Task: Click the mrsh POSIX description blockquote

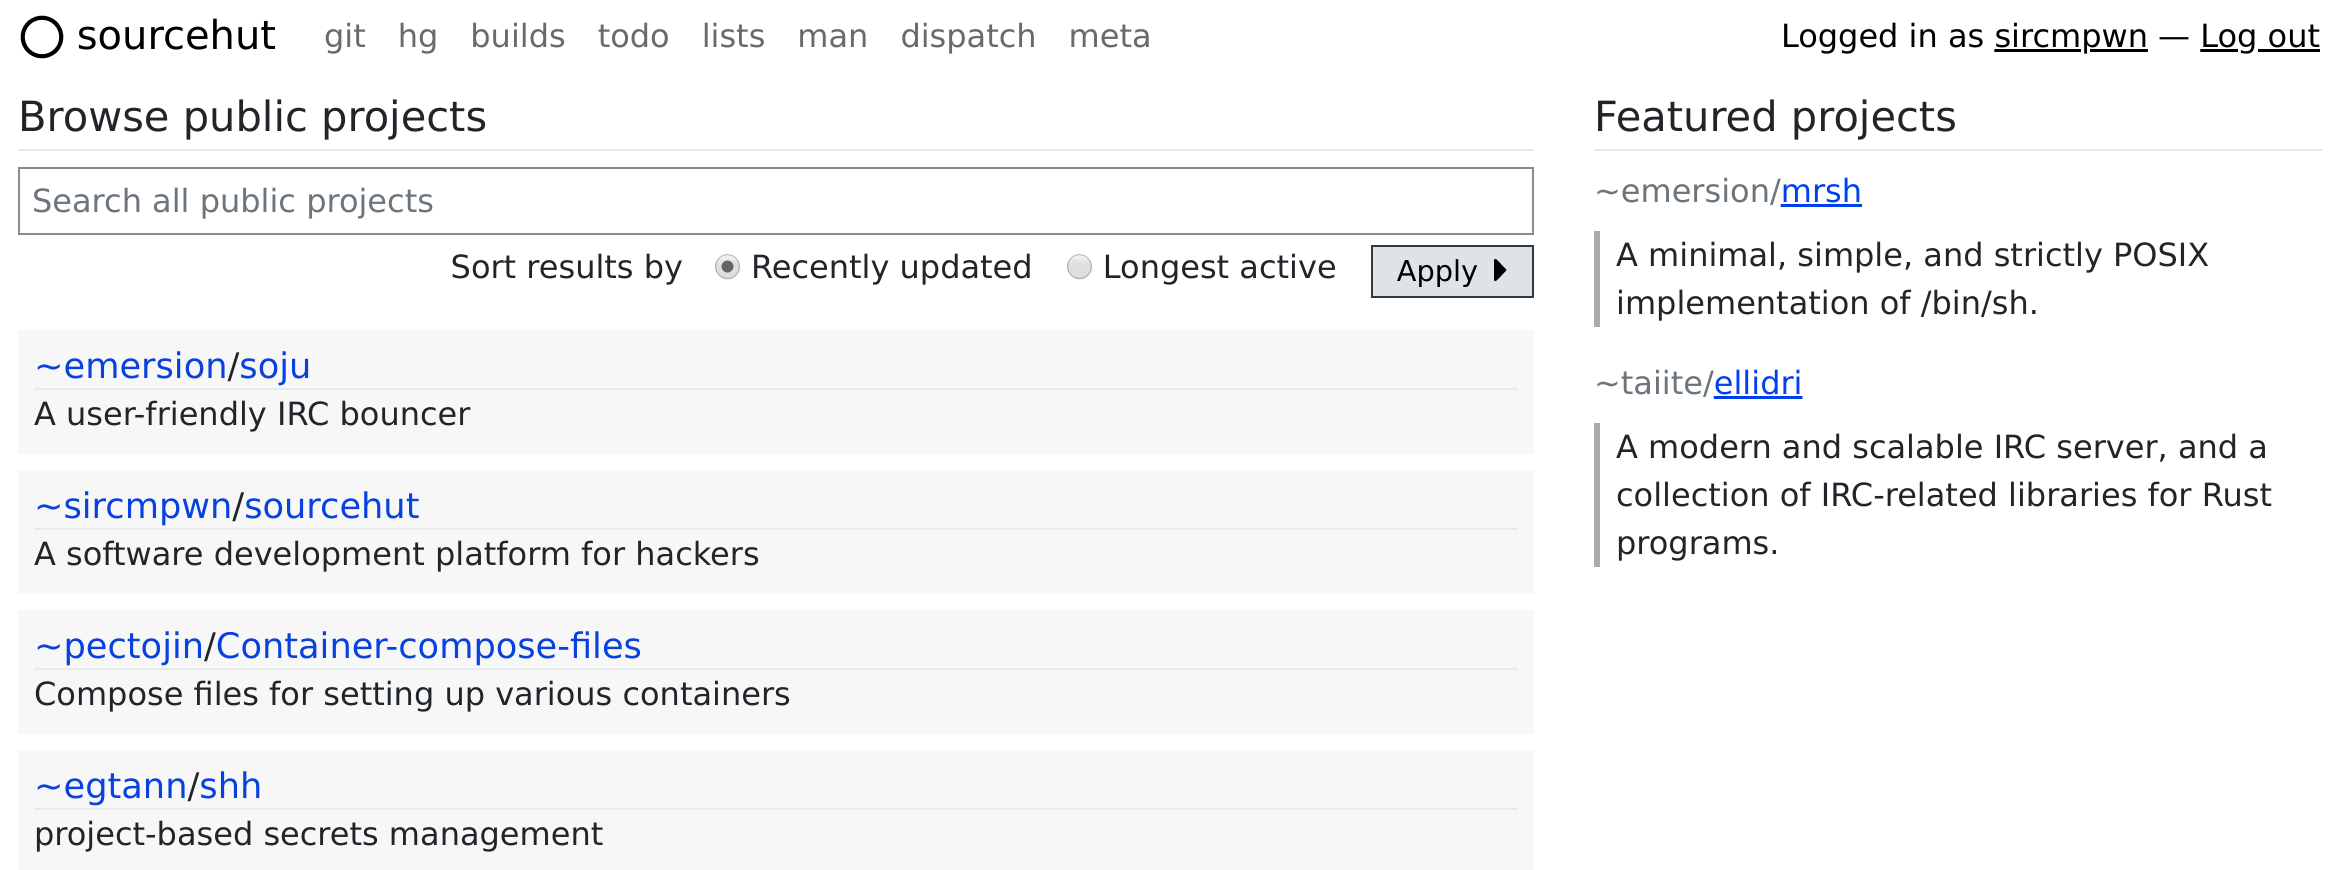Action: pos(1957,279)
